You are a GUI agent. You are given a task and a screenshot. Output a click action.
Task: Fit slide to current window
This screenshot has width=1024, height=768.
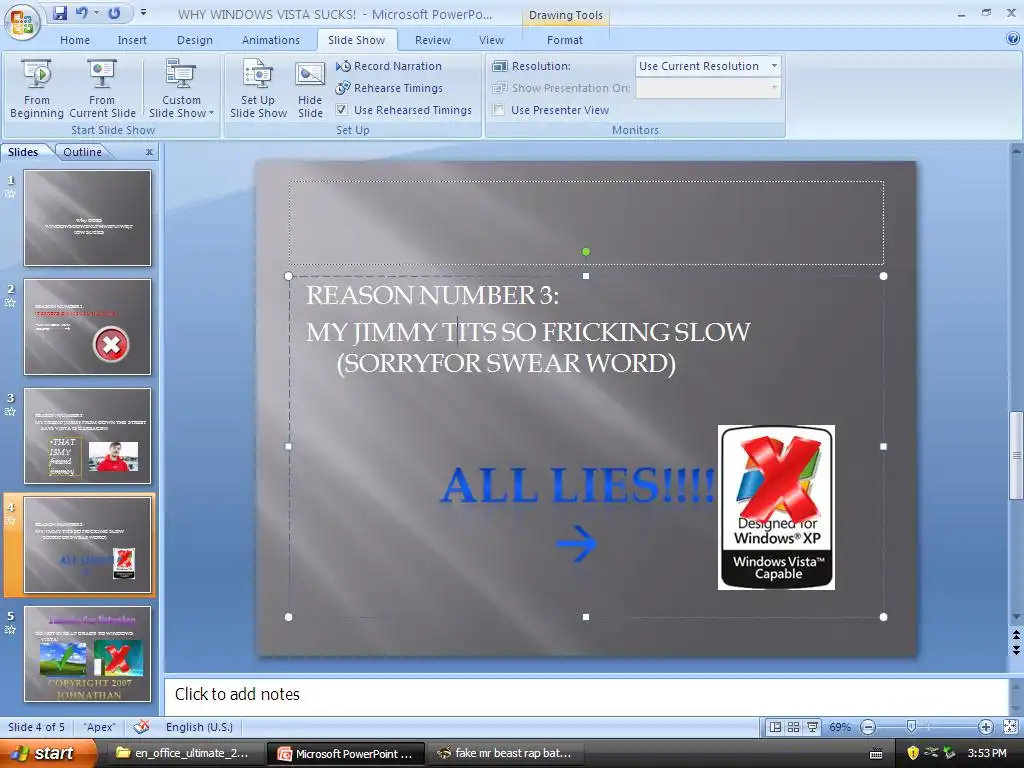[x=1010, y=727]
